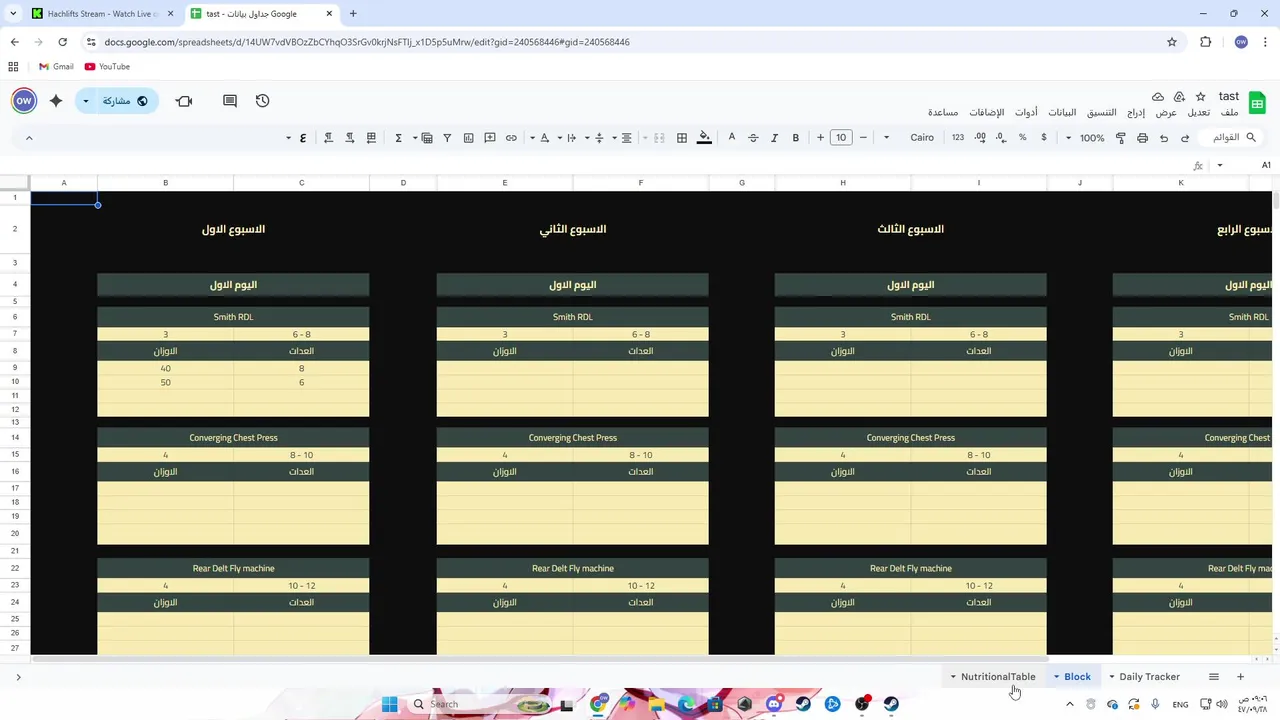Image resolution: width=1280 pixels, height=720 pixels.
Task: Open the Windows Start button
Action: click(389, 704)
